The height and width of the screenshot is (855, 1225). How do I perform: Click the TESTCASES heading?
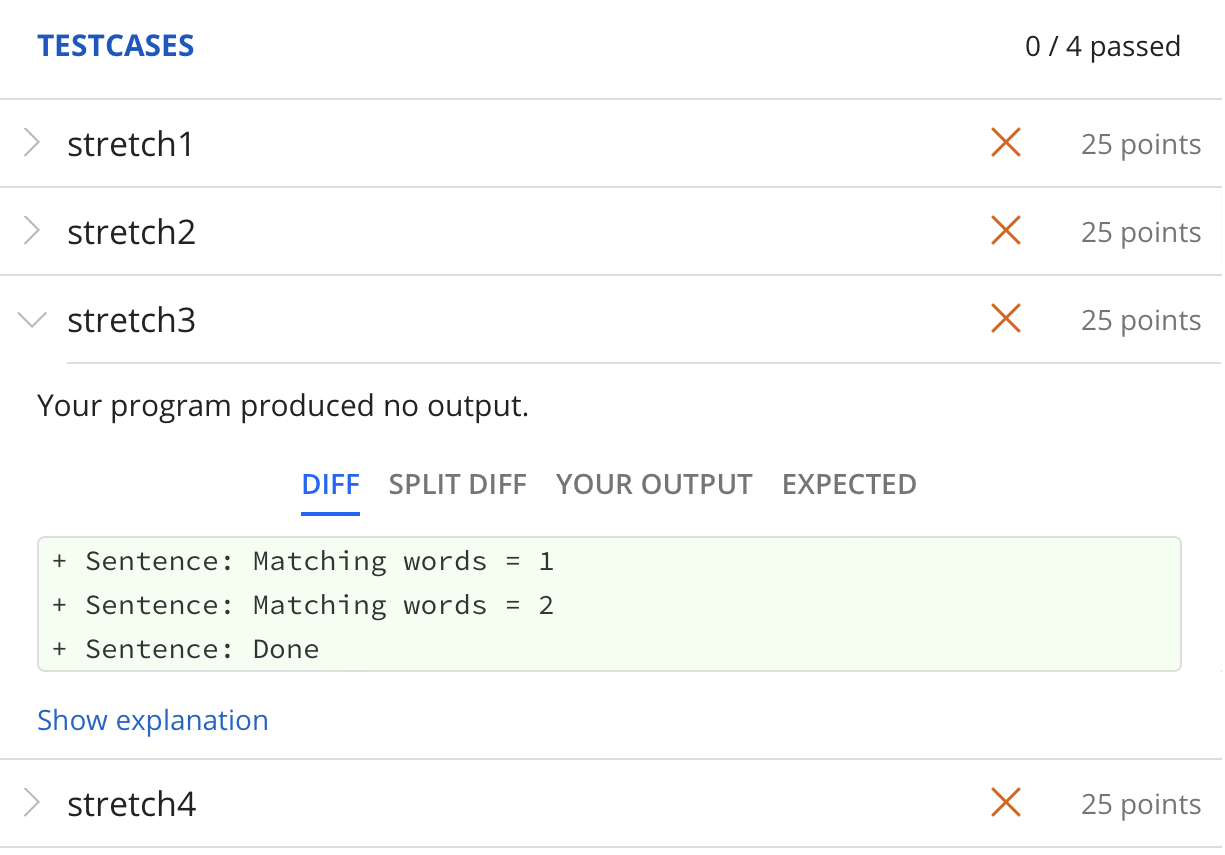click(x=115, y=45)
